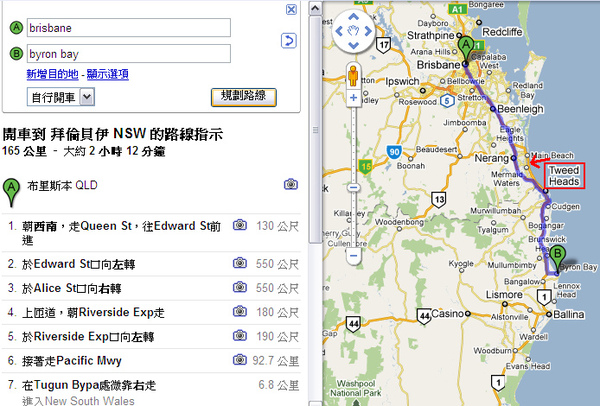The width and height of the screenshot is (600, 406).
Task: Open the 自行開車 travel mode dropdown
Action: 61,97
